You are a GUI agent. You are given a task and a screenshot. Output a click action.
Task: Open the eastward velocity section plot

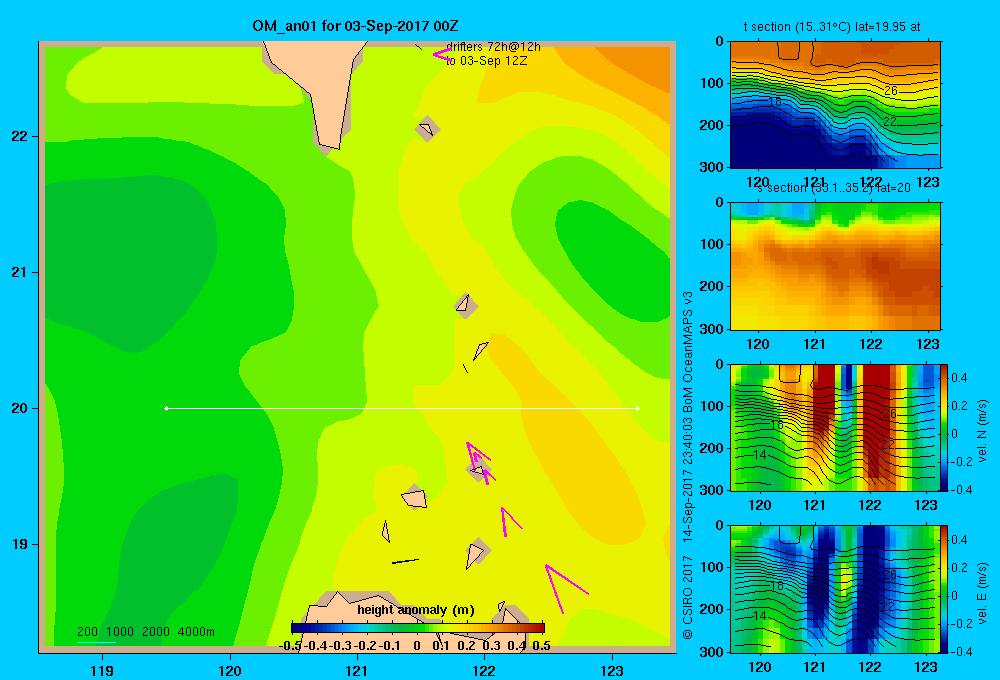pos(835,588)
